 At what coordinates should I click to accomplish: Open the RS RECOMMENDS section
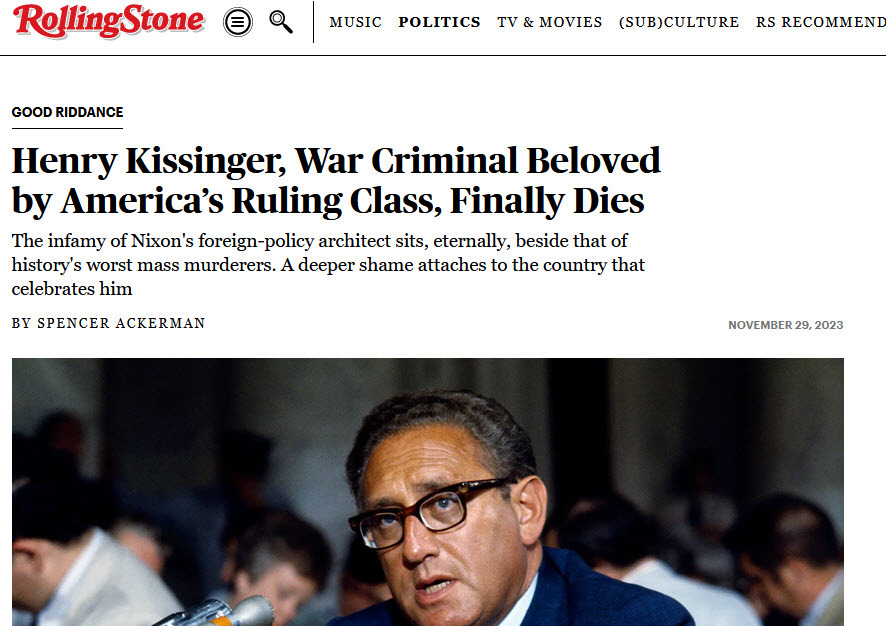click(x=820, y=22)
